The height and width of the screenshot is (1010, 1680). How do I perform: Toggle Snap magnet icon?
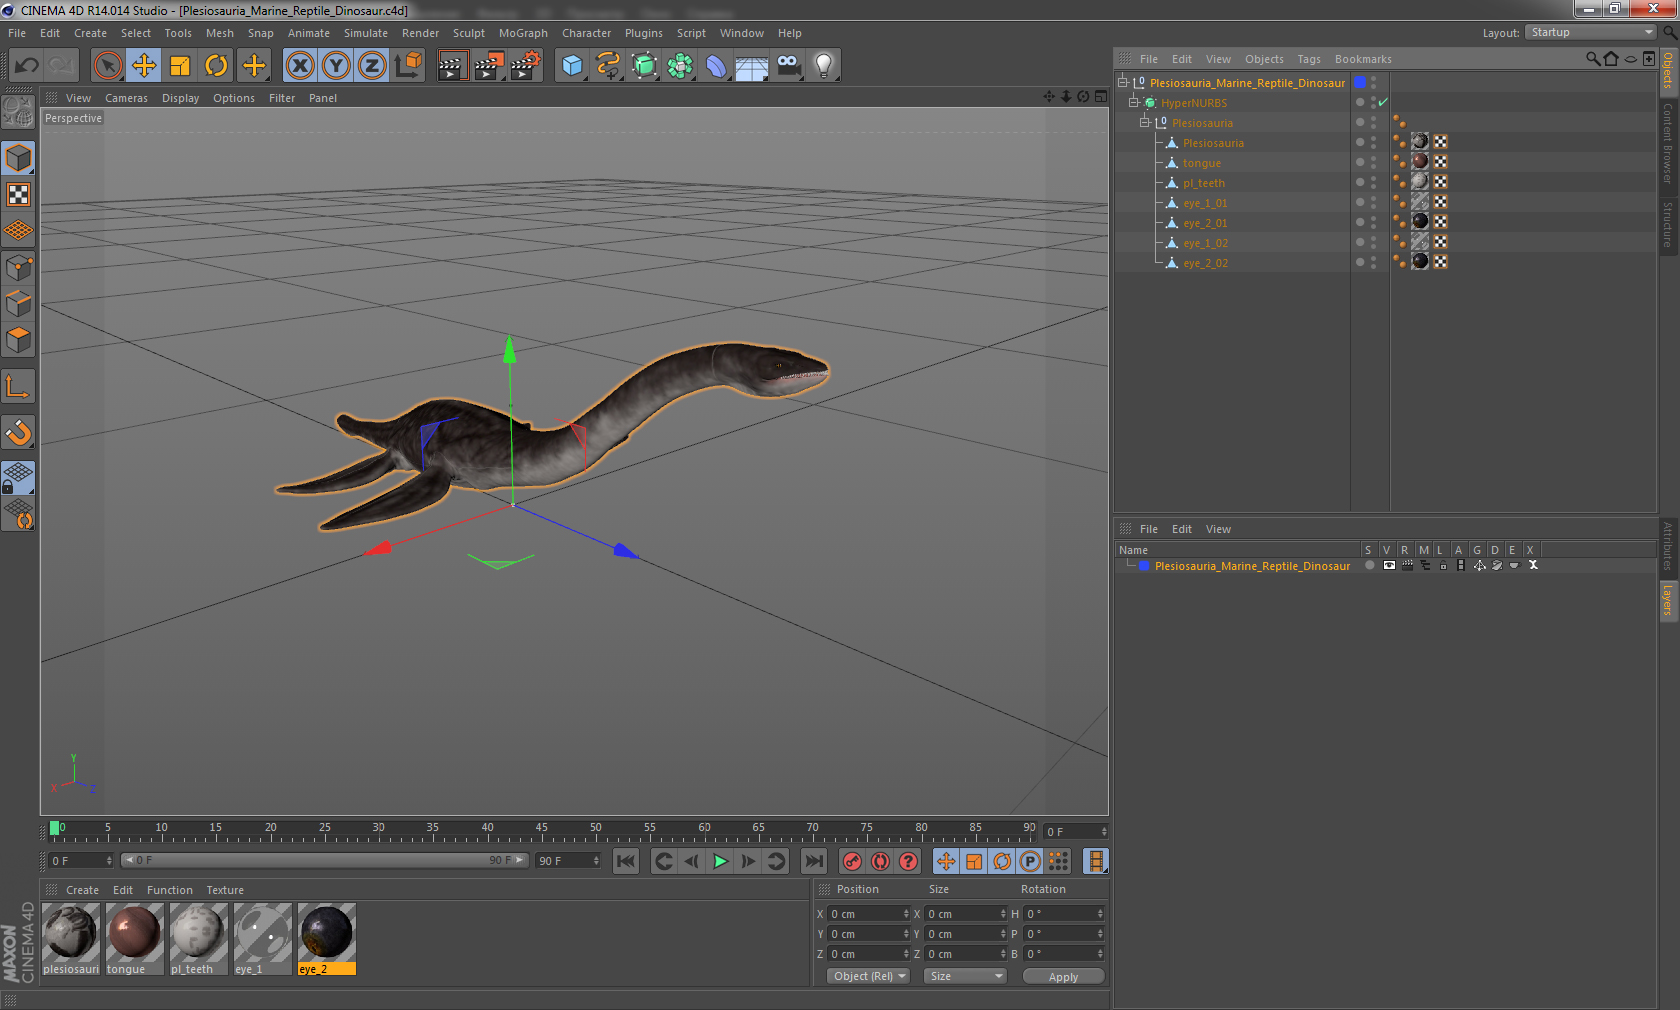tap(18, 432)
